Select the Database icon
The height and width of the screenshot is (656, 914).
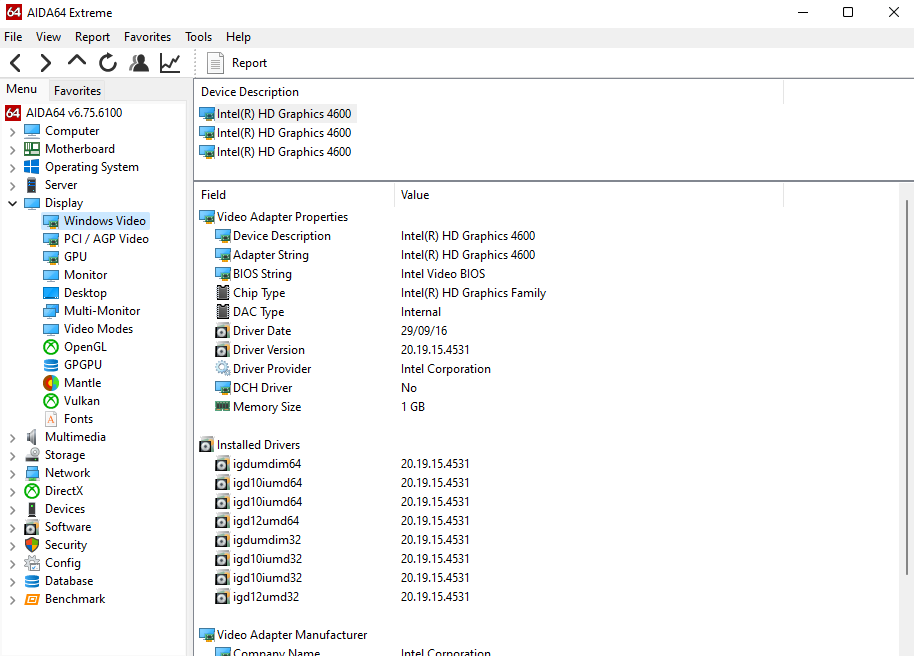(x=32, y=581)
